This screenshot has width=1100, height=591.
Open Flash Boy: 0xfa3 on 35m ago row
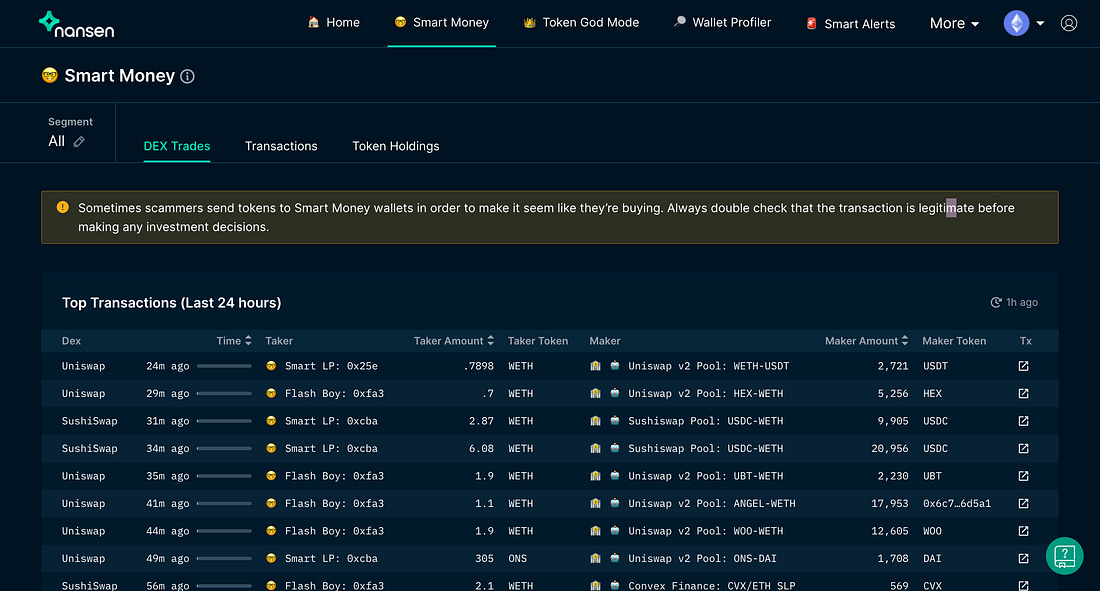coord(334,476)
